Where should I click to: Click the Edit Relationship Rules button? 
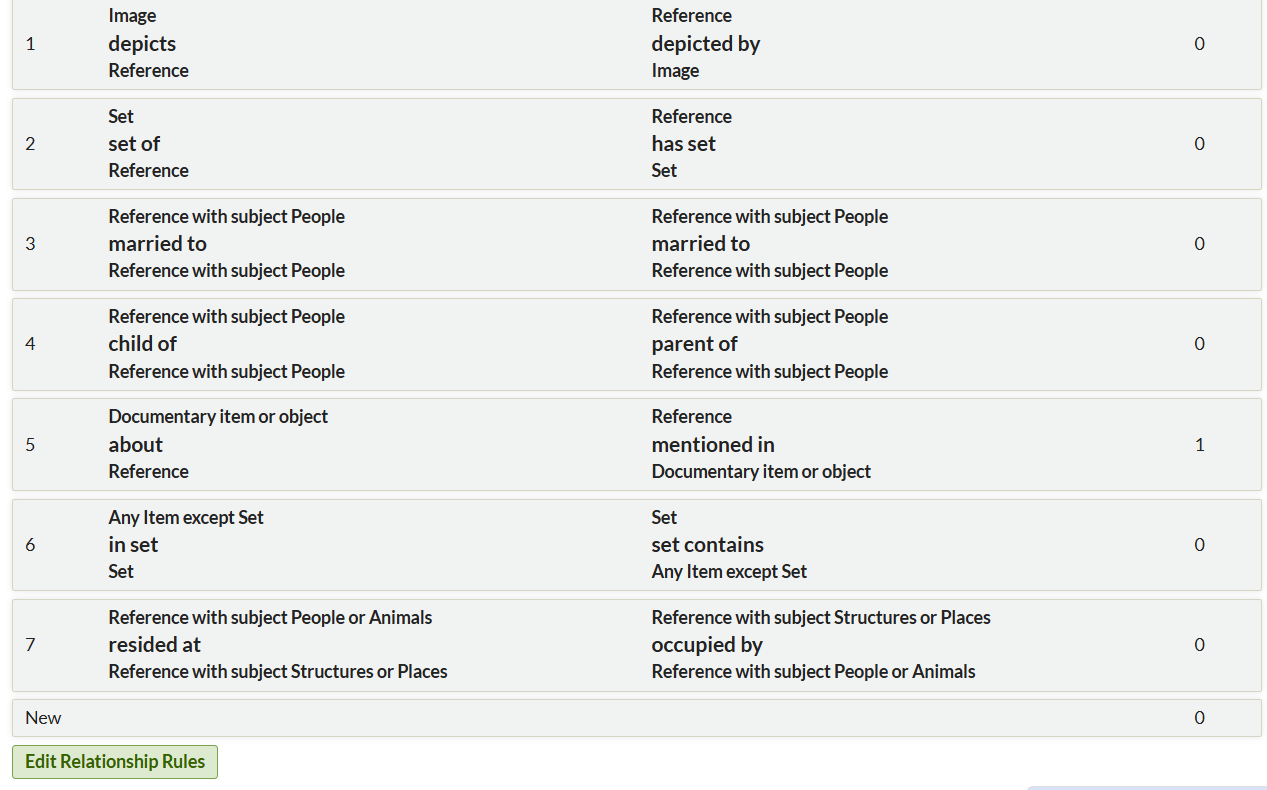[114, 762]
